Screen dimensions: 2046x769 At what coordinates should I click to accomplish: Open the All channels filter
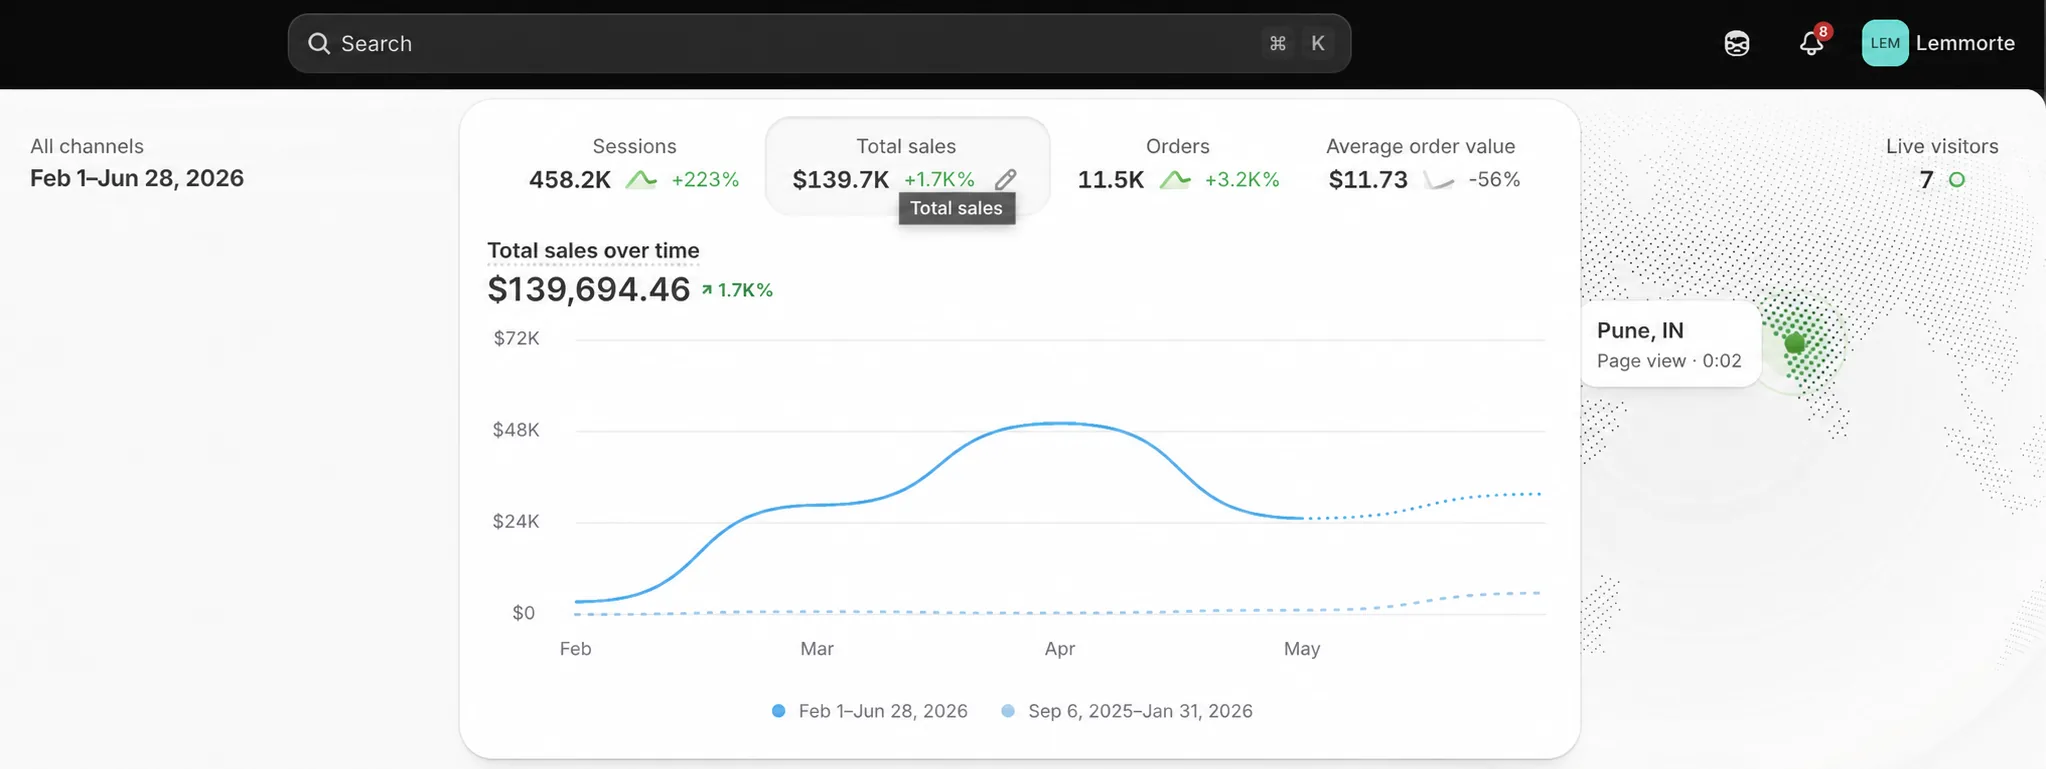pos(87,146)
